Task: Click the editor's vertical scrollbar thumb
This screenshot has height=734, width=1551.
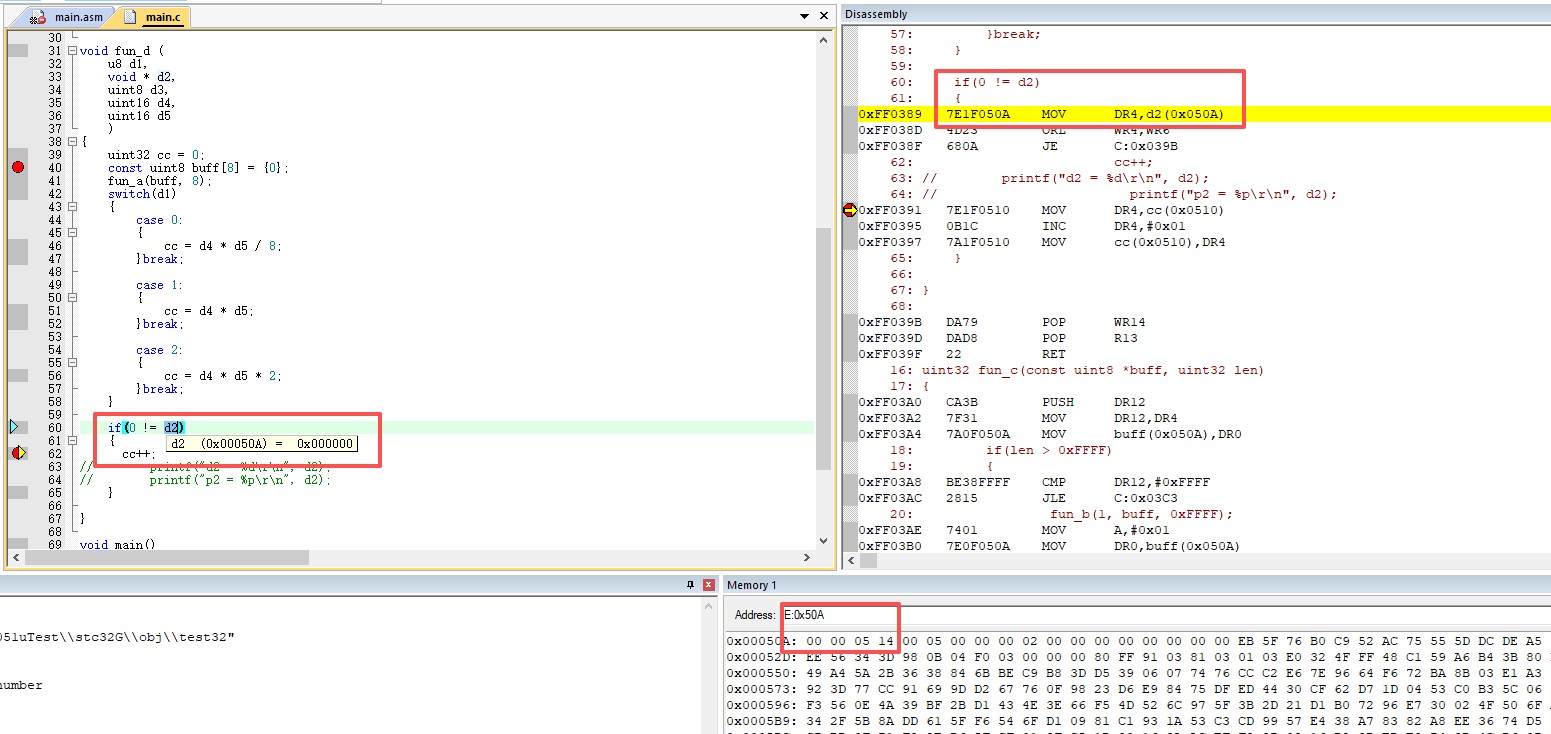Action: pos(824,348)
